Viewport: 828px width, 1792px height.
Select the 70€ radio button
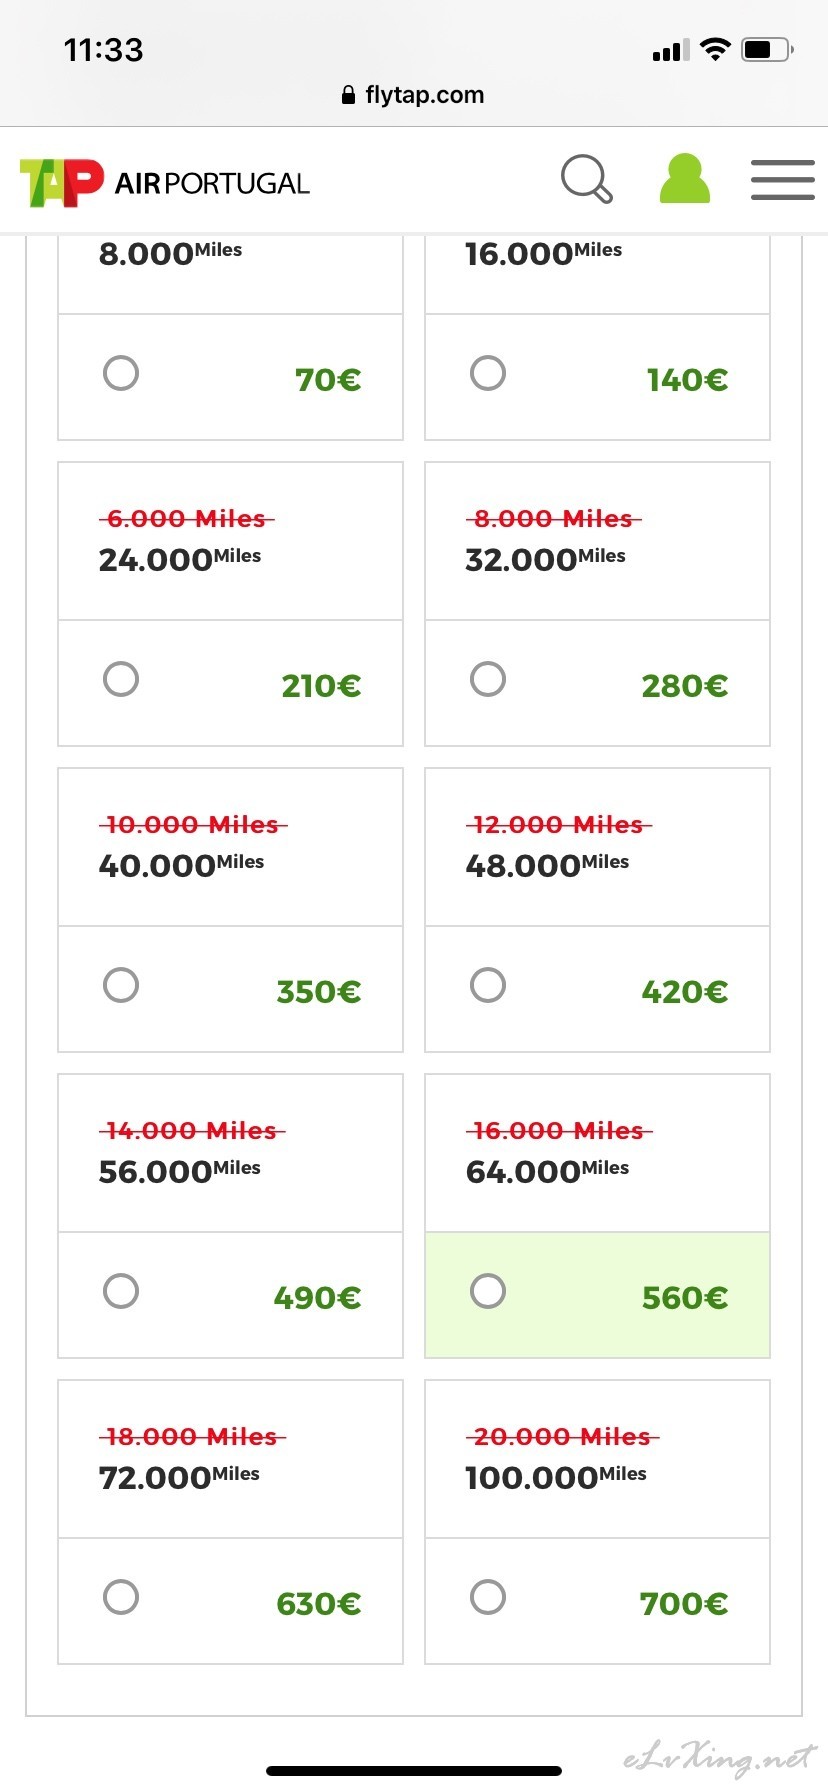(x=121, y=374)
